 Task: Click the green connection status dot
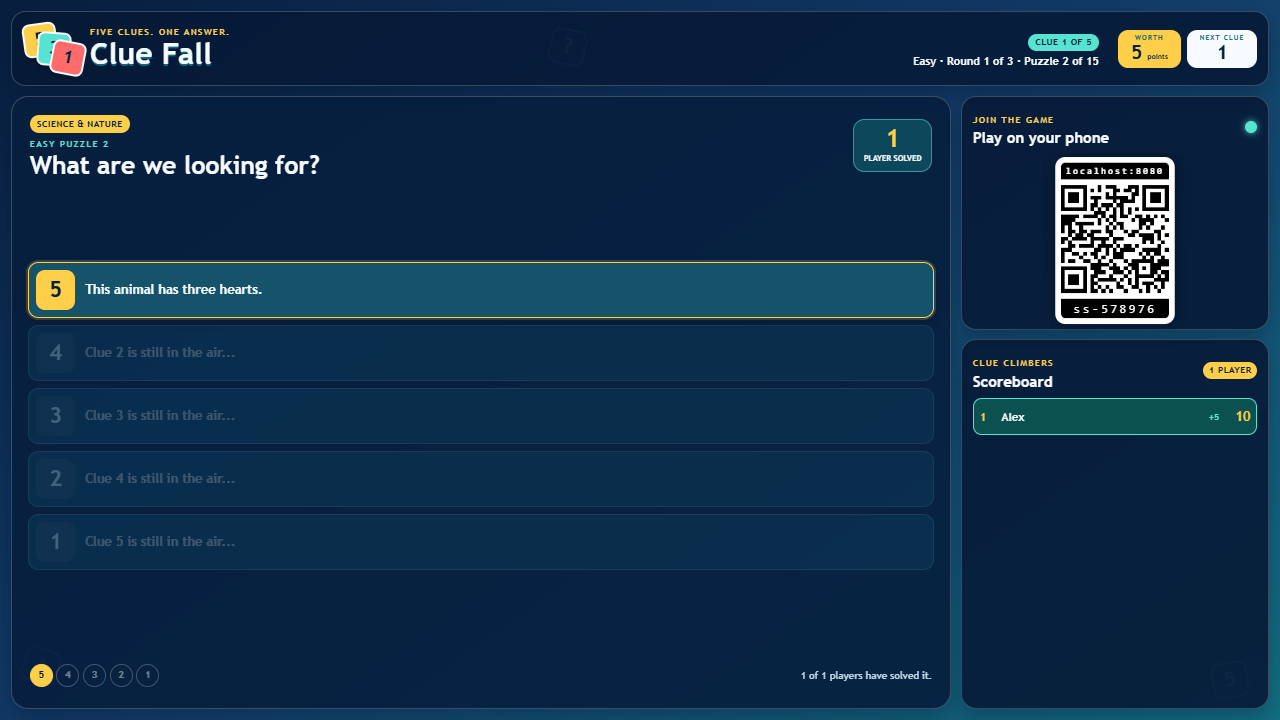tap(1250, 127)
